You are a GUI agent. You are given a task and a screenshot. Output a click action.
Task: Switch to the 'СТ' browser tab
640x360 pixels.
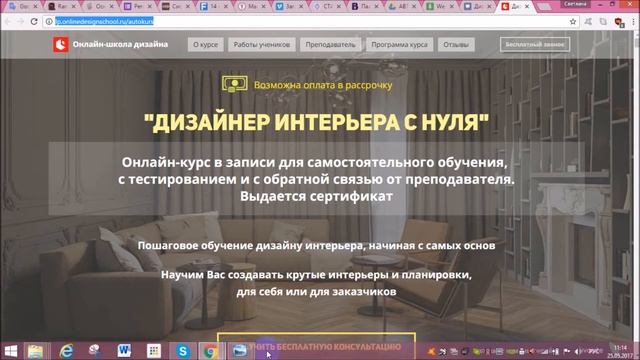326,7
